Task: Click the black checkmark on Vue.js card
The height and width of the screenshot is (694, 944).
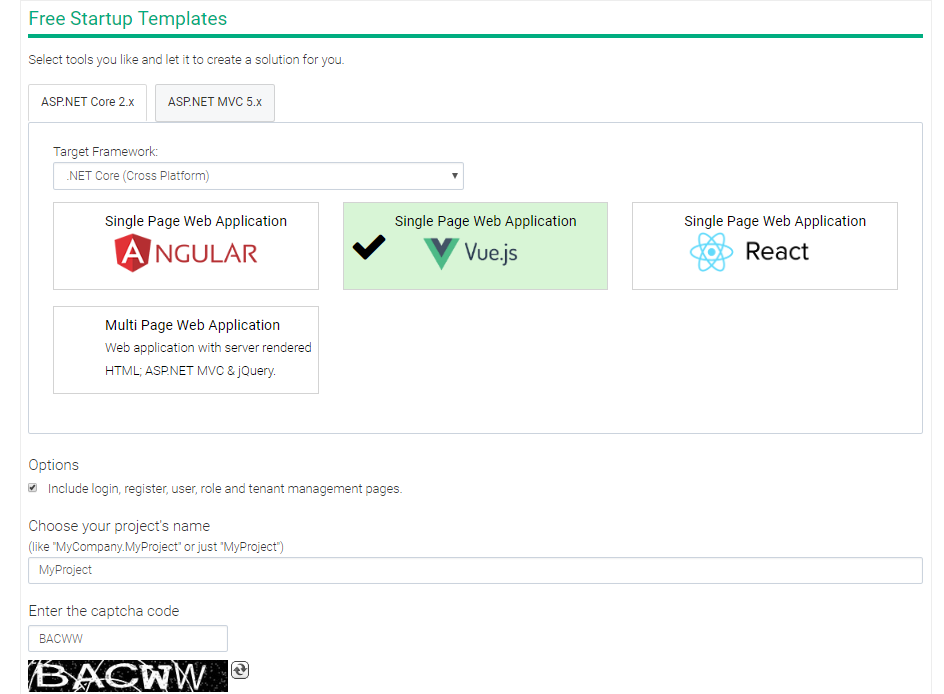Action: (369, 247)
